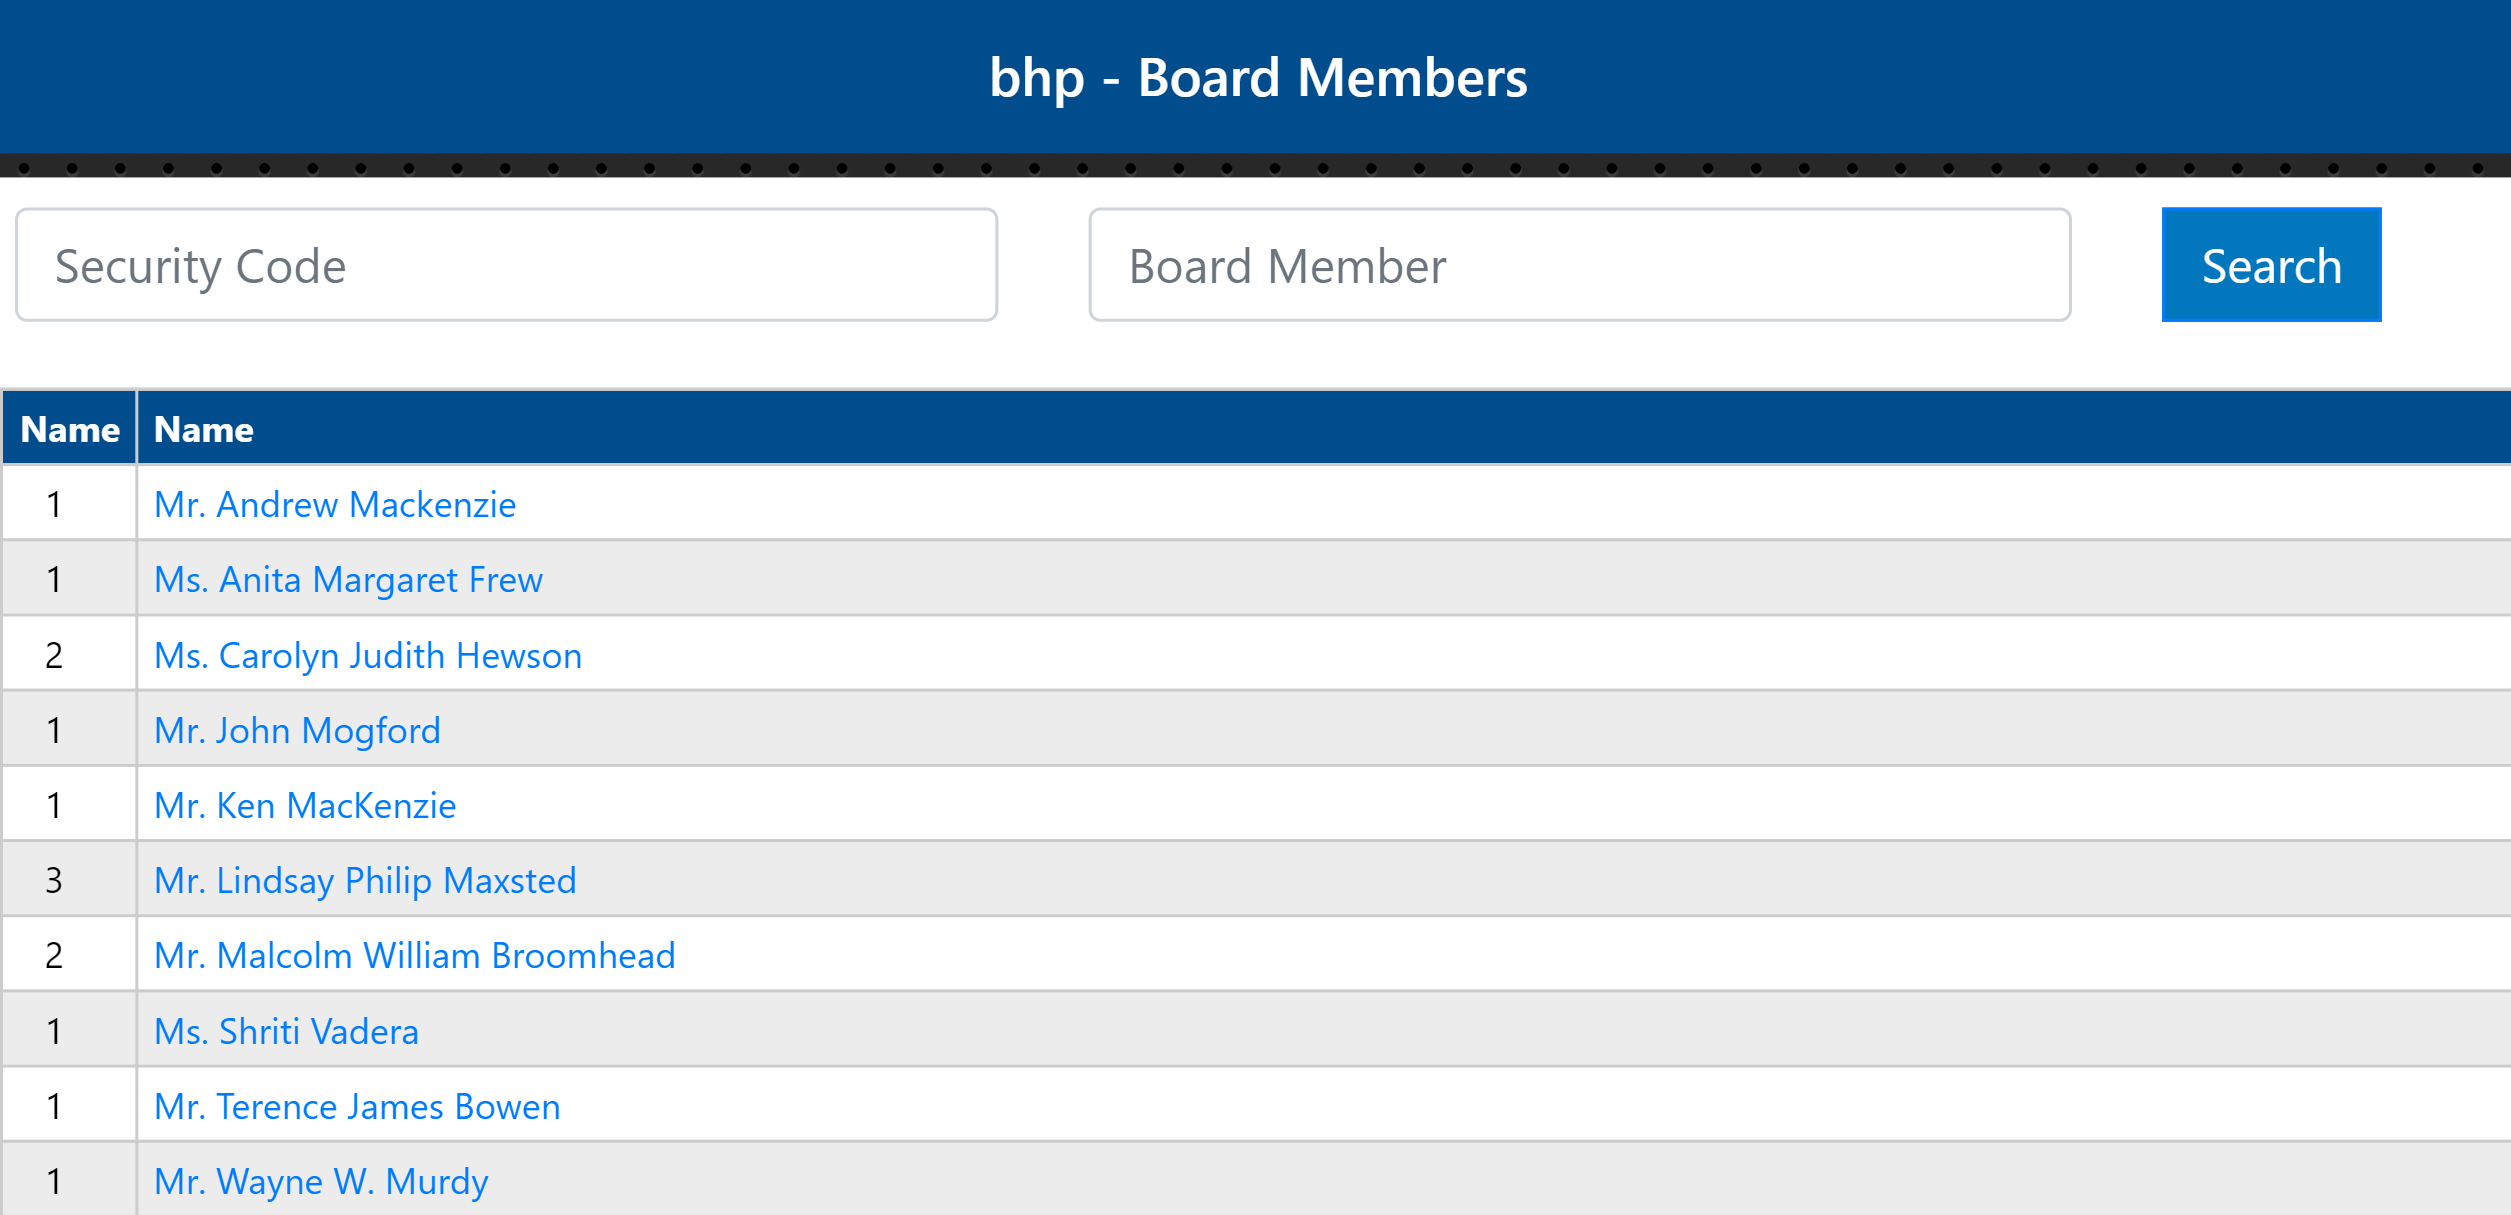Click Mr. Terence James Bowen link

click(x=357, y=1106)
